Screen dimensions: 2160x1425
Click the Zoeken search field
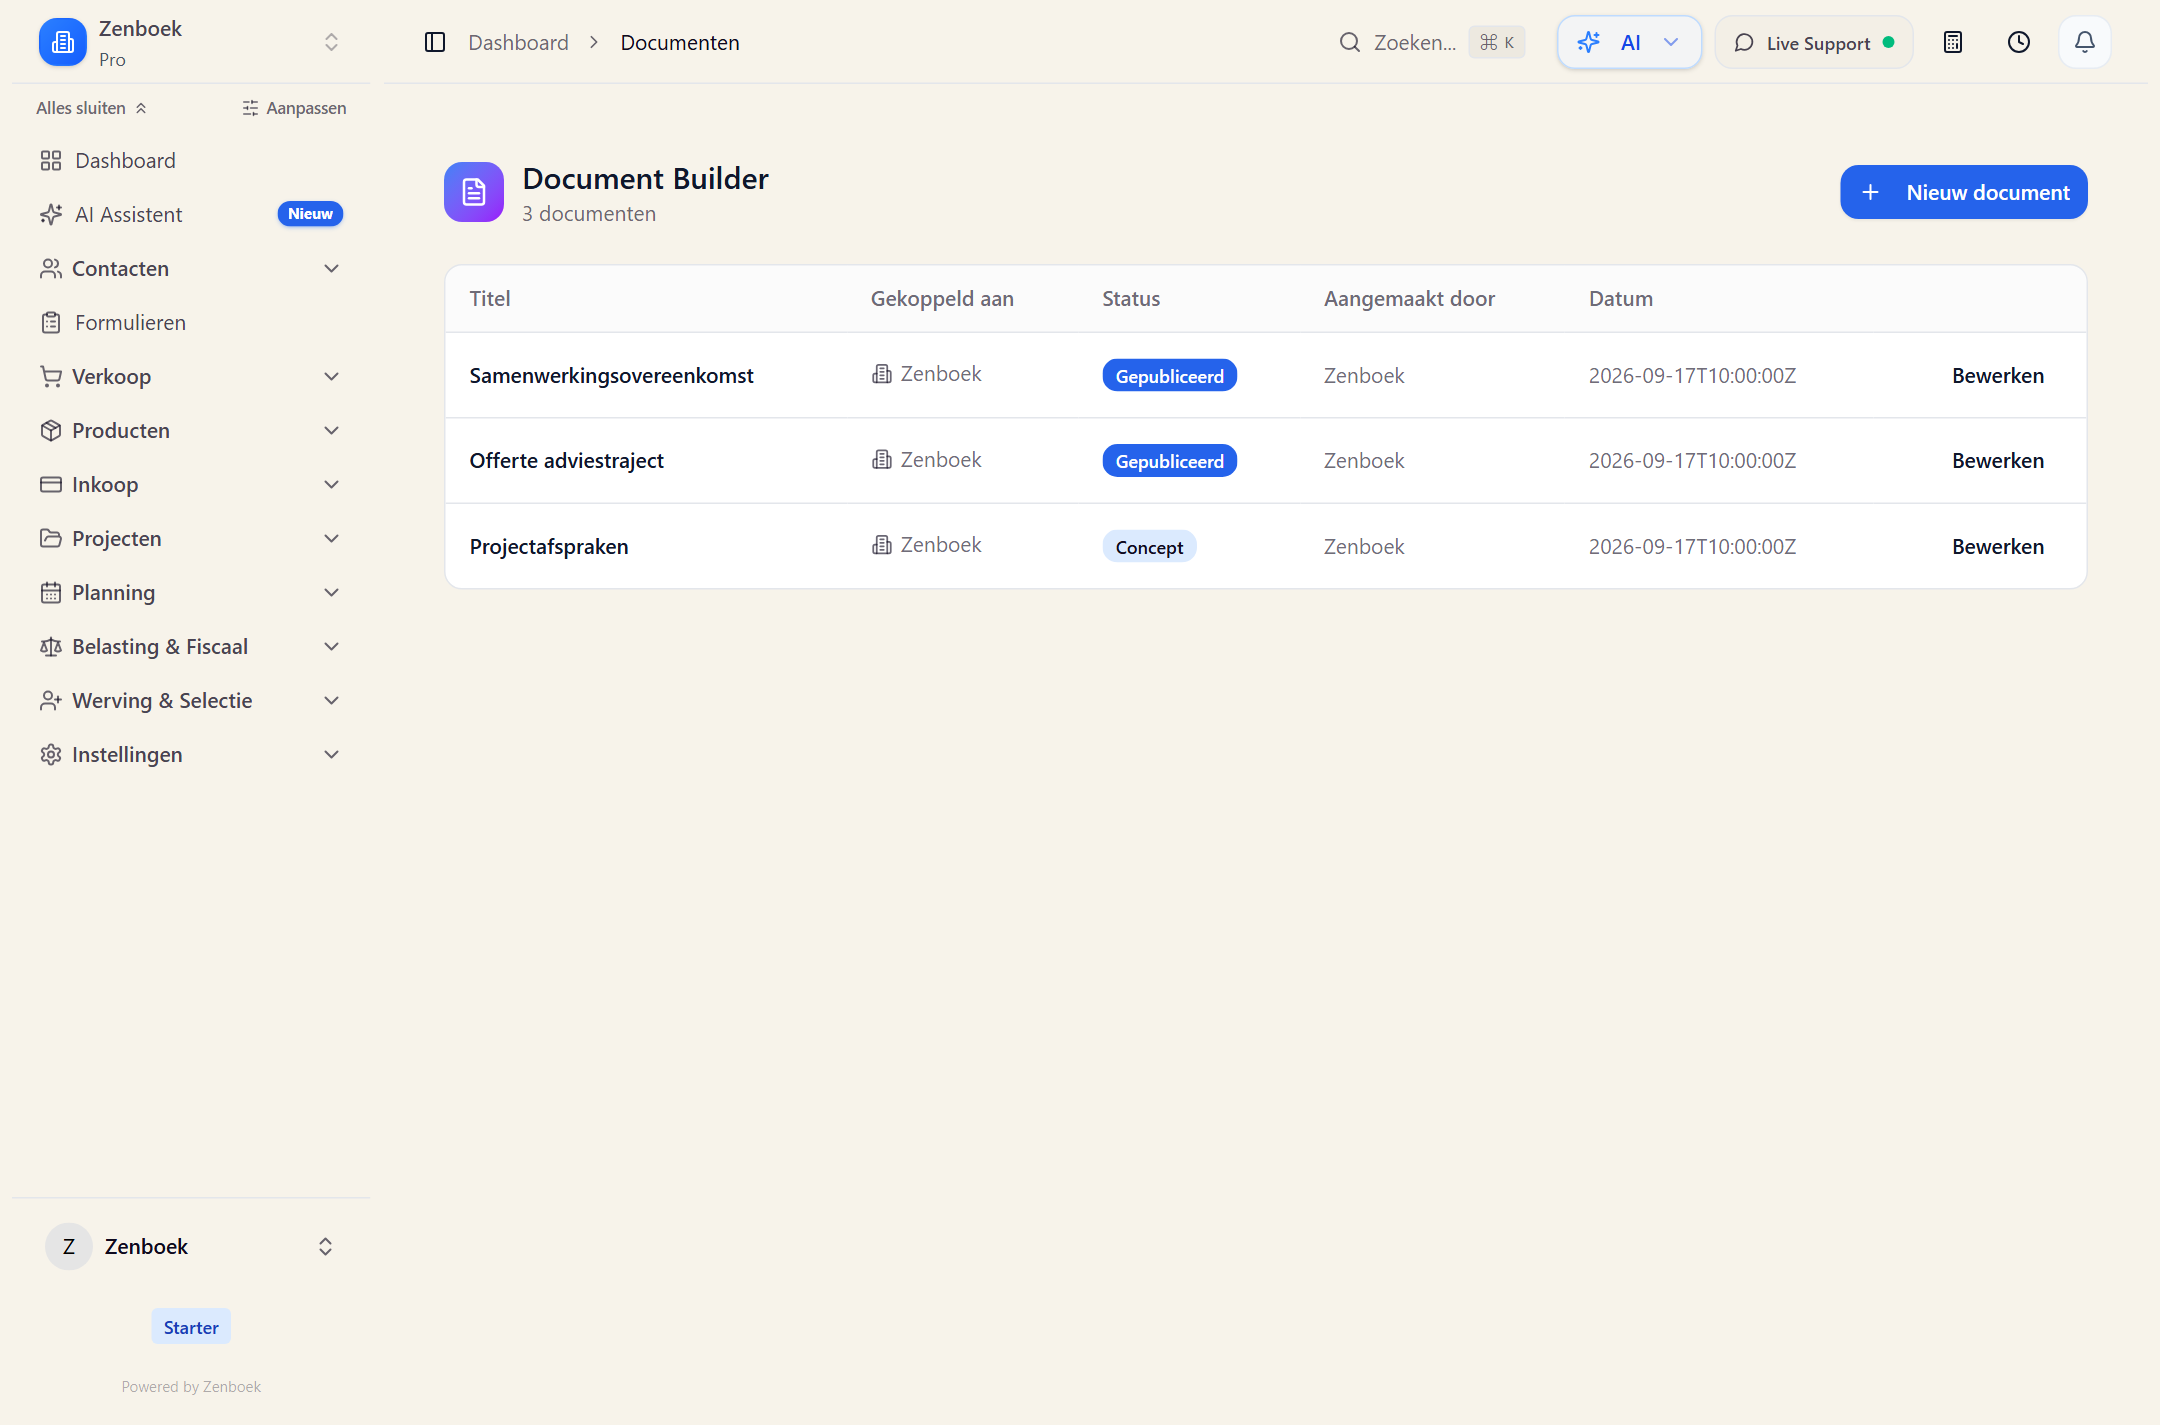(x=1431, y=42)
